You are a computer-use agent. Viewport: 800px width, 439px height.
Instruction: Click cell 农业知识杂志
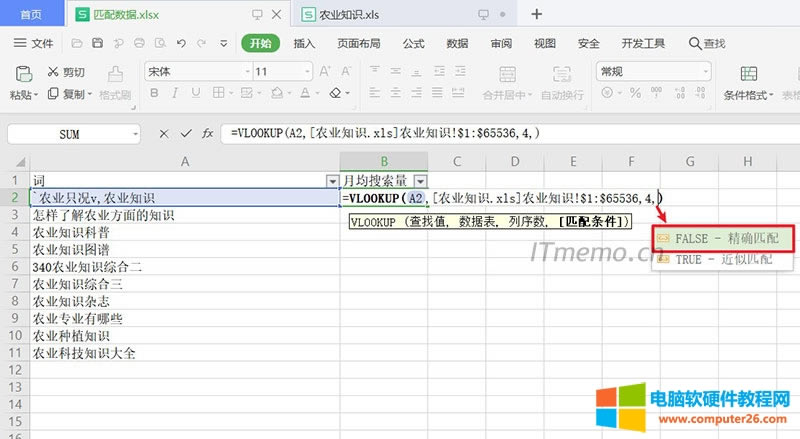pyautogui.click(x=185, y=301)
